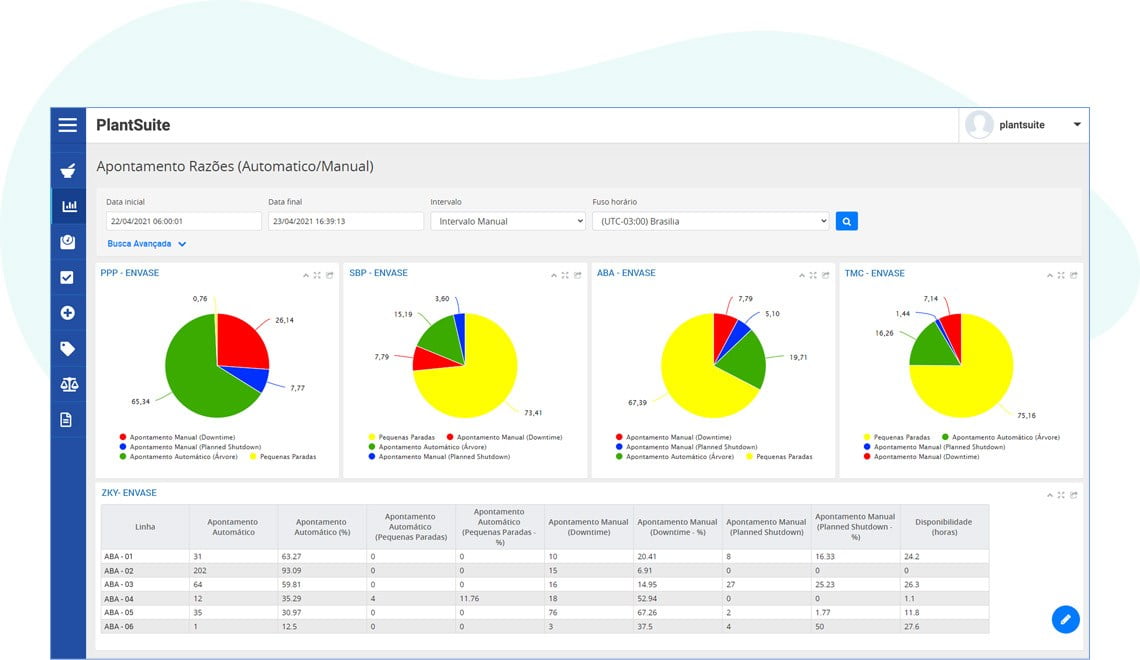Open the document sidebar icon
The image size is (1140, 660).
pos(66,419)
